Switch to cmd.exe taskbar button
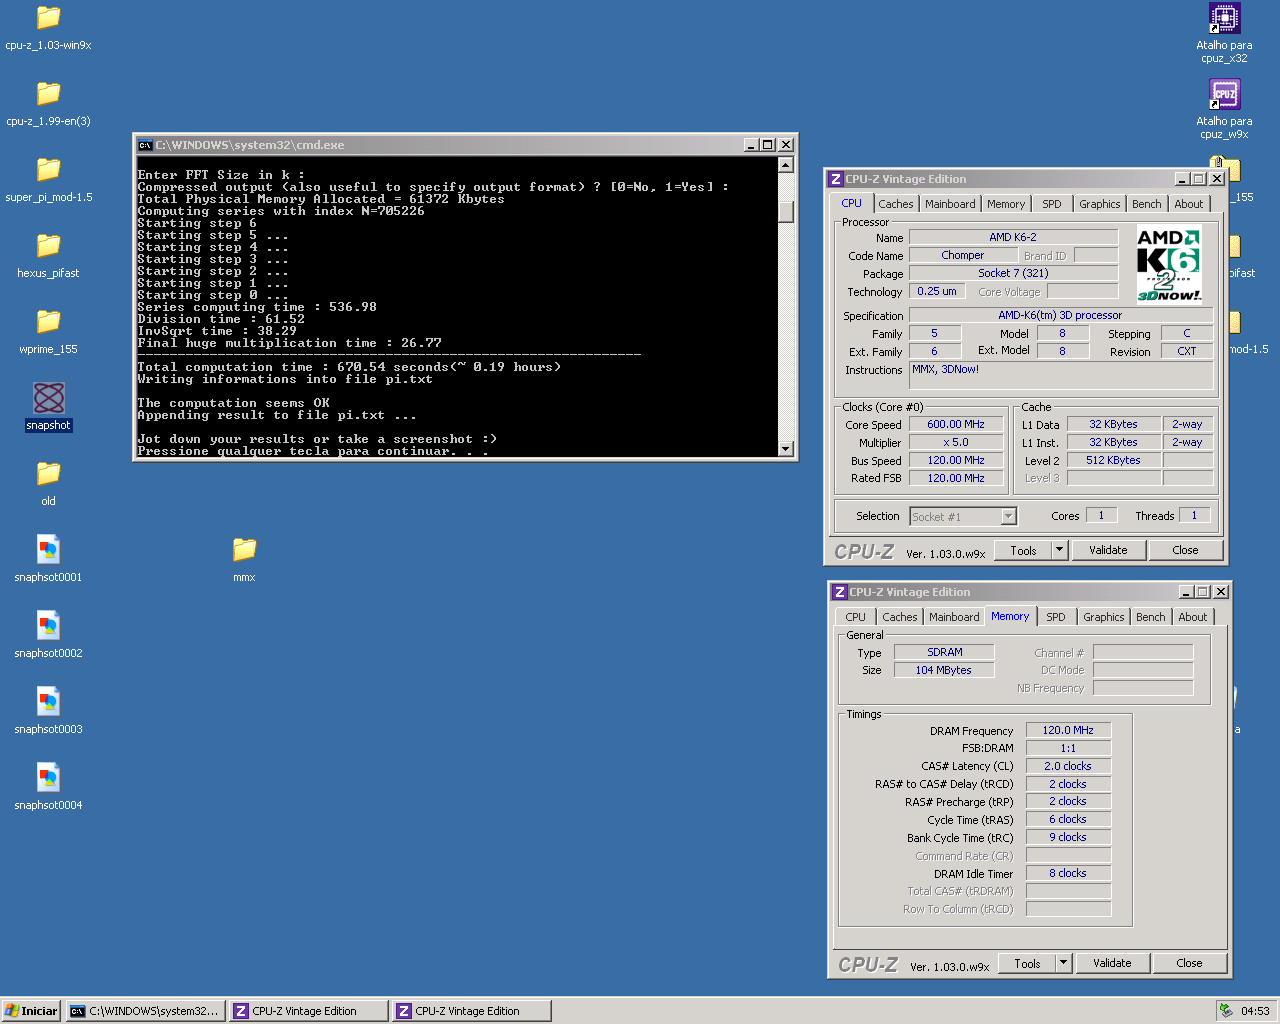 pos(145,1011)
